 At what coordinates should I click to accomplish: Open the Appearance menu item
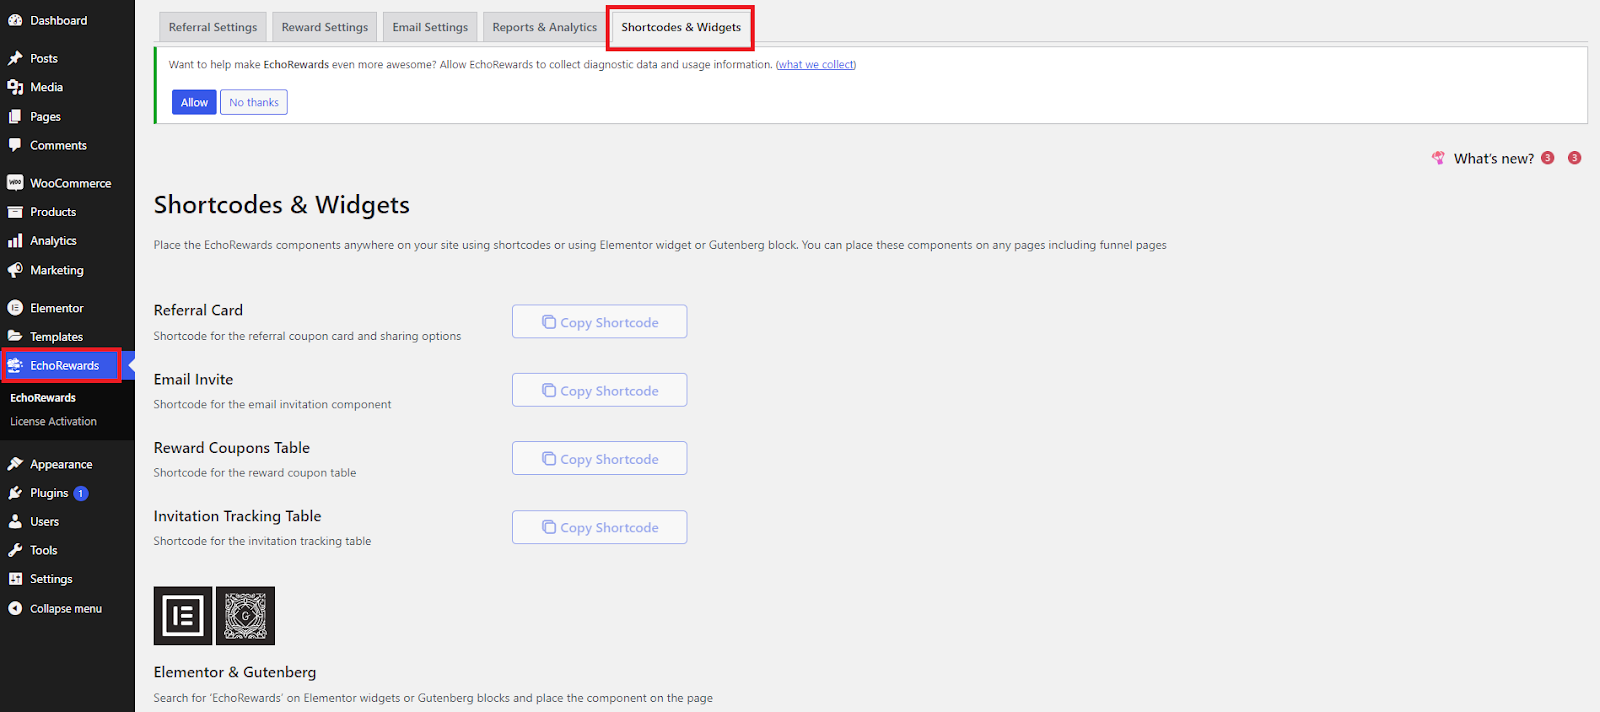tap(61, 464)
